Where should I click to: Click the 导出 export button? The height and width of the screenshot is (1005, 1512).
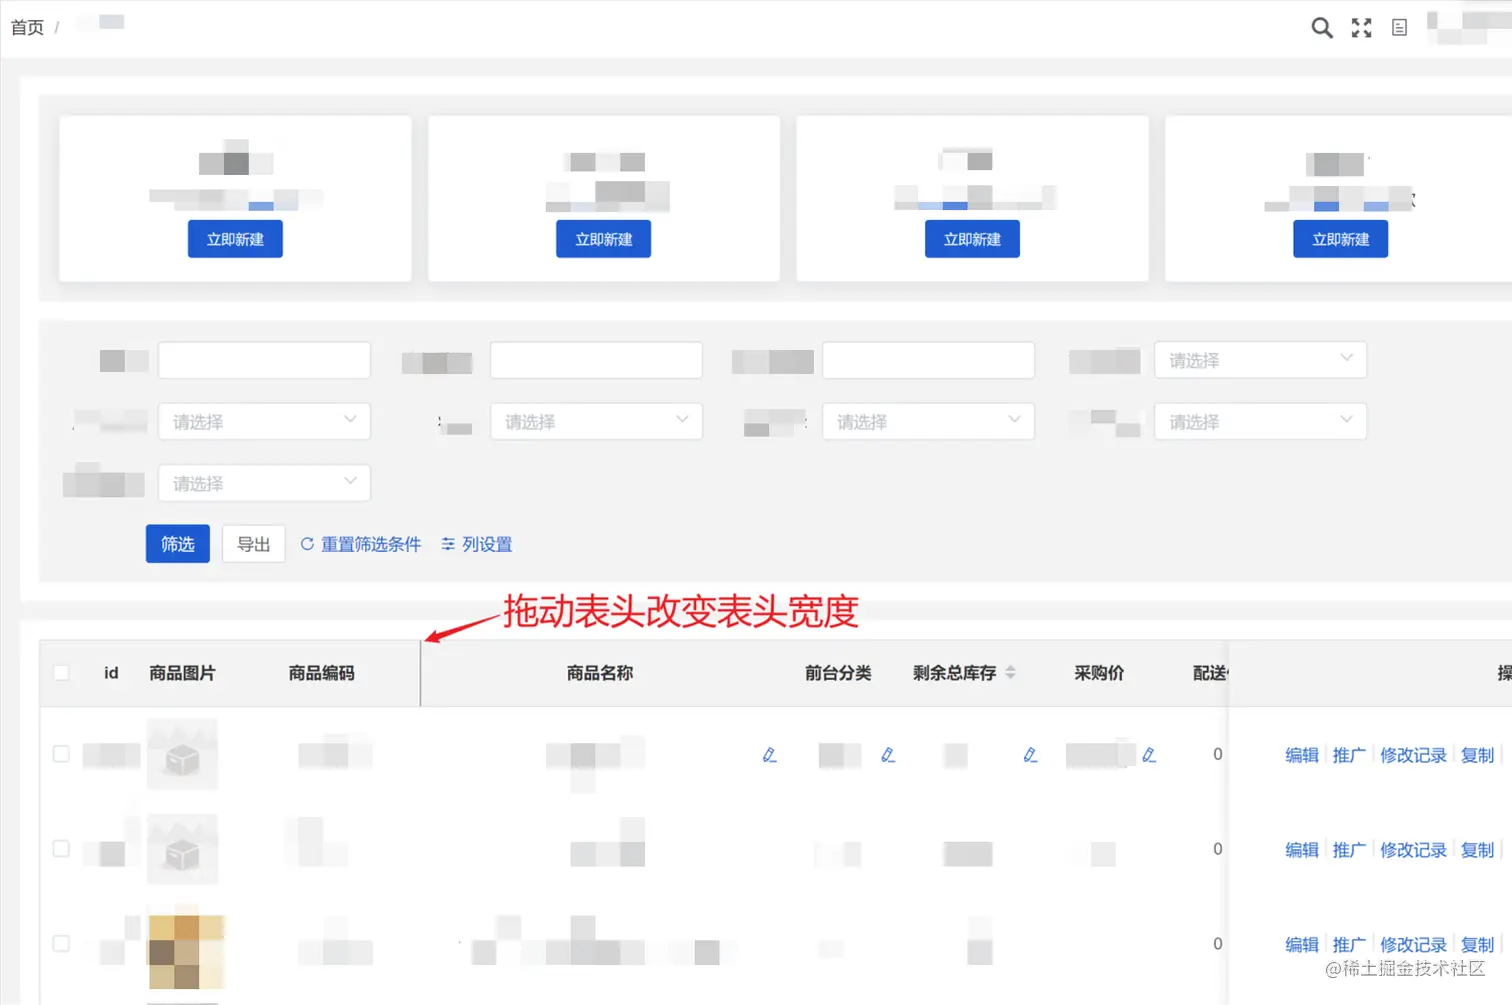coord(253,544)
